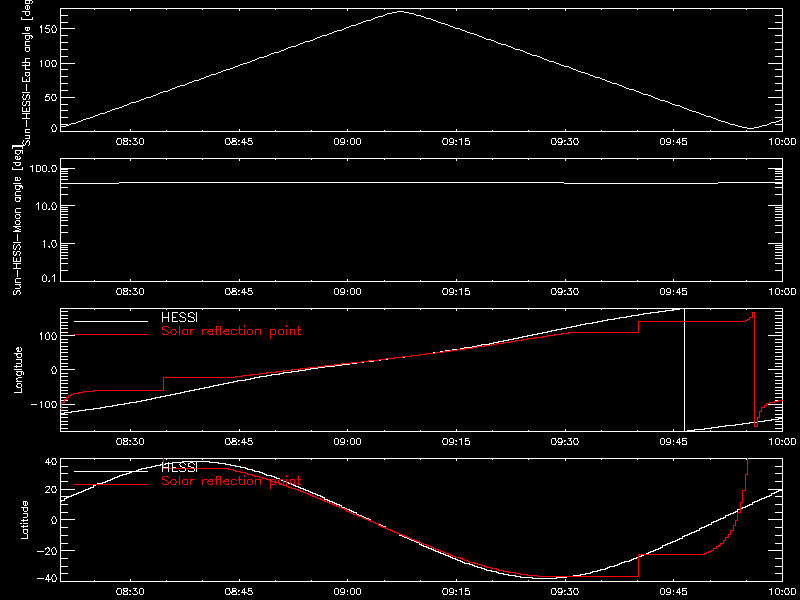This screenshot has height=600, width=800.
Task: Click the 09:00 label under Earth angle plot
Action: coord(347,142)
